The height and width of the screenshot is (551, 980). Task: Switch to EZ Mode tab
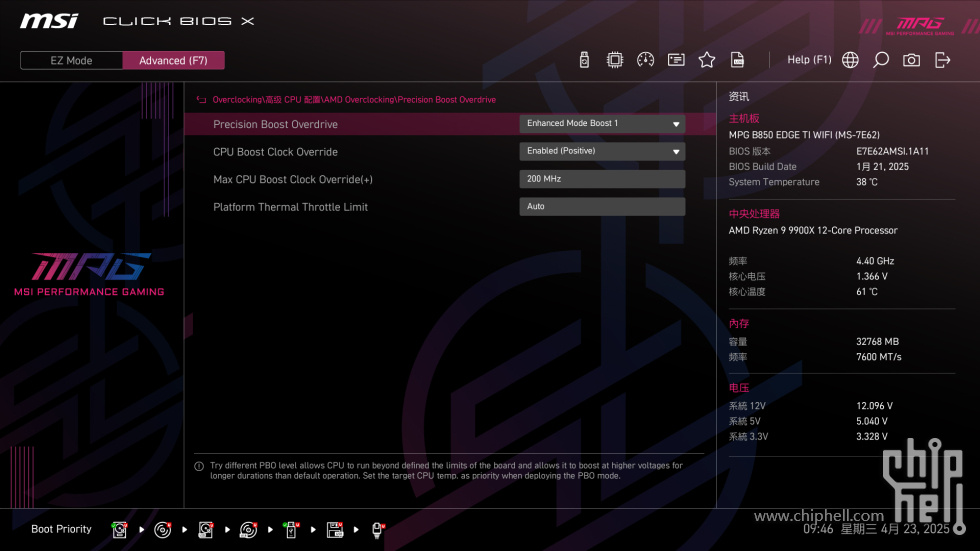[71, 61]
